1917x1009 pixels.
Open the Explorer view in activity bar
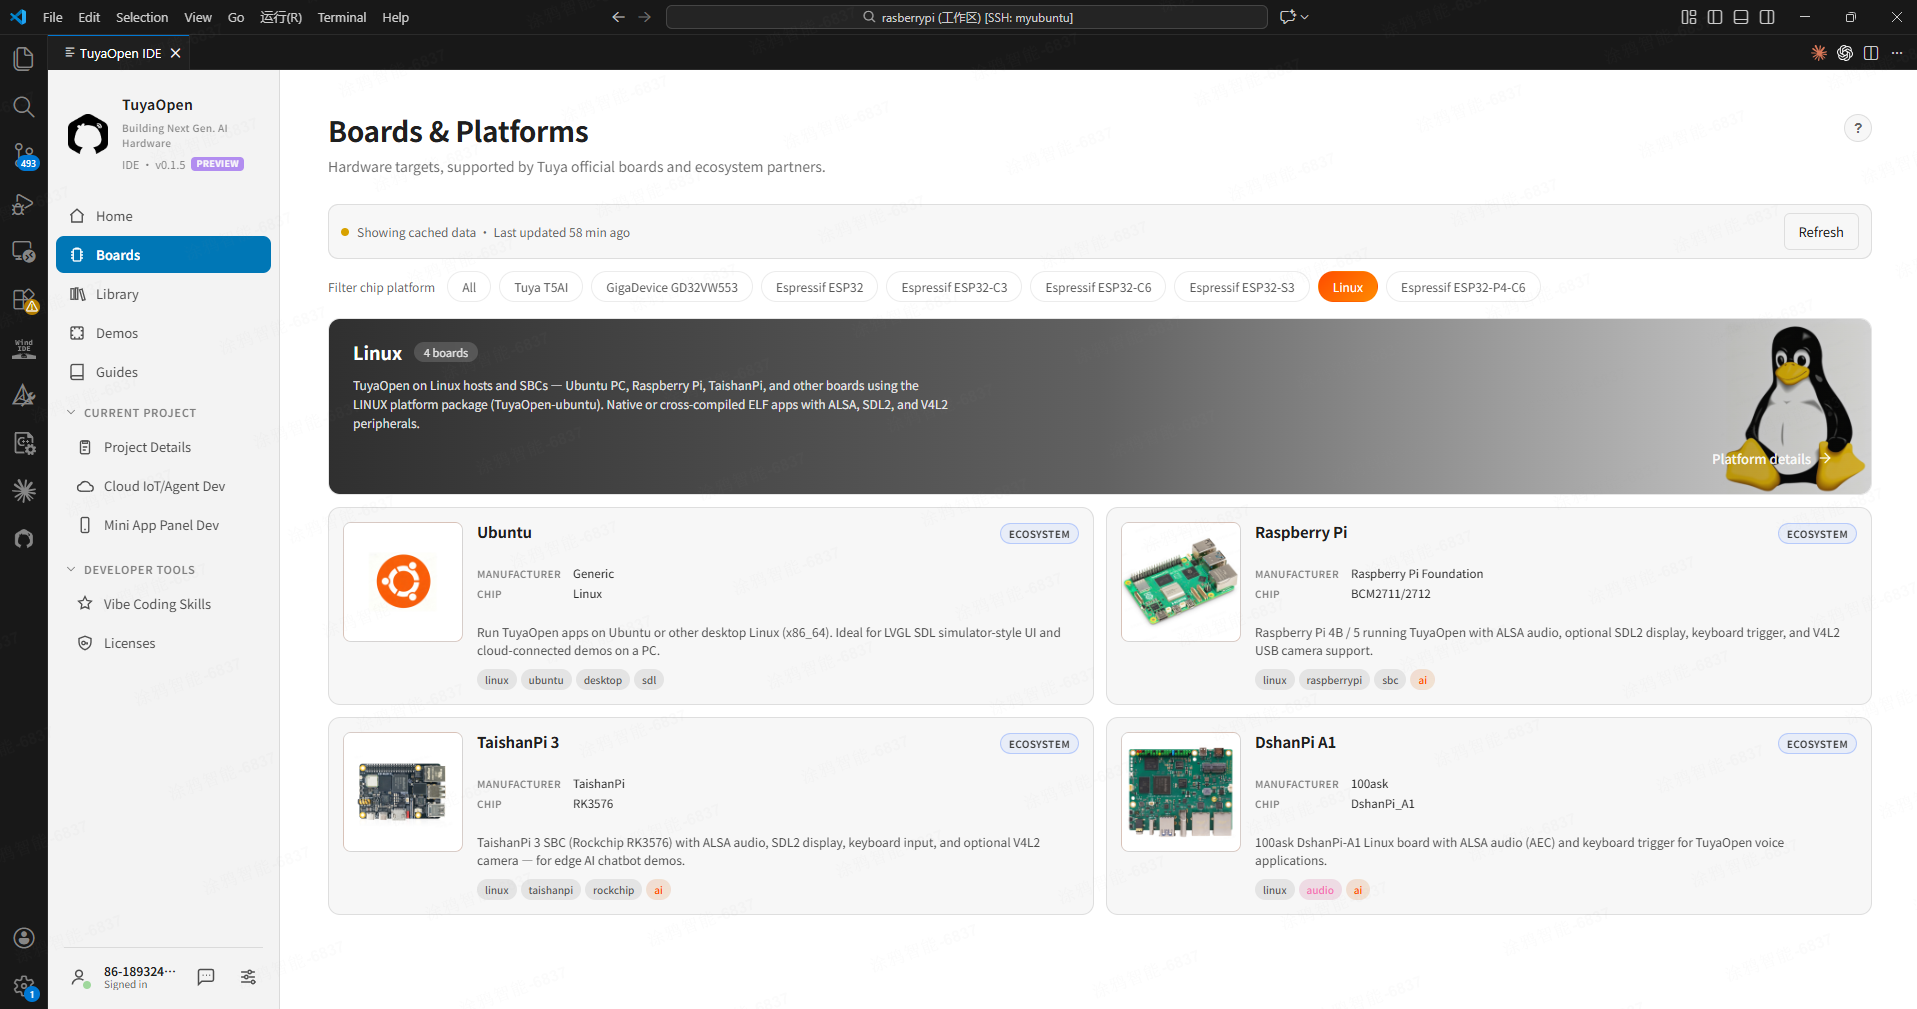point(23,59)
